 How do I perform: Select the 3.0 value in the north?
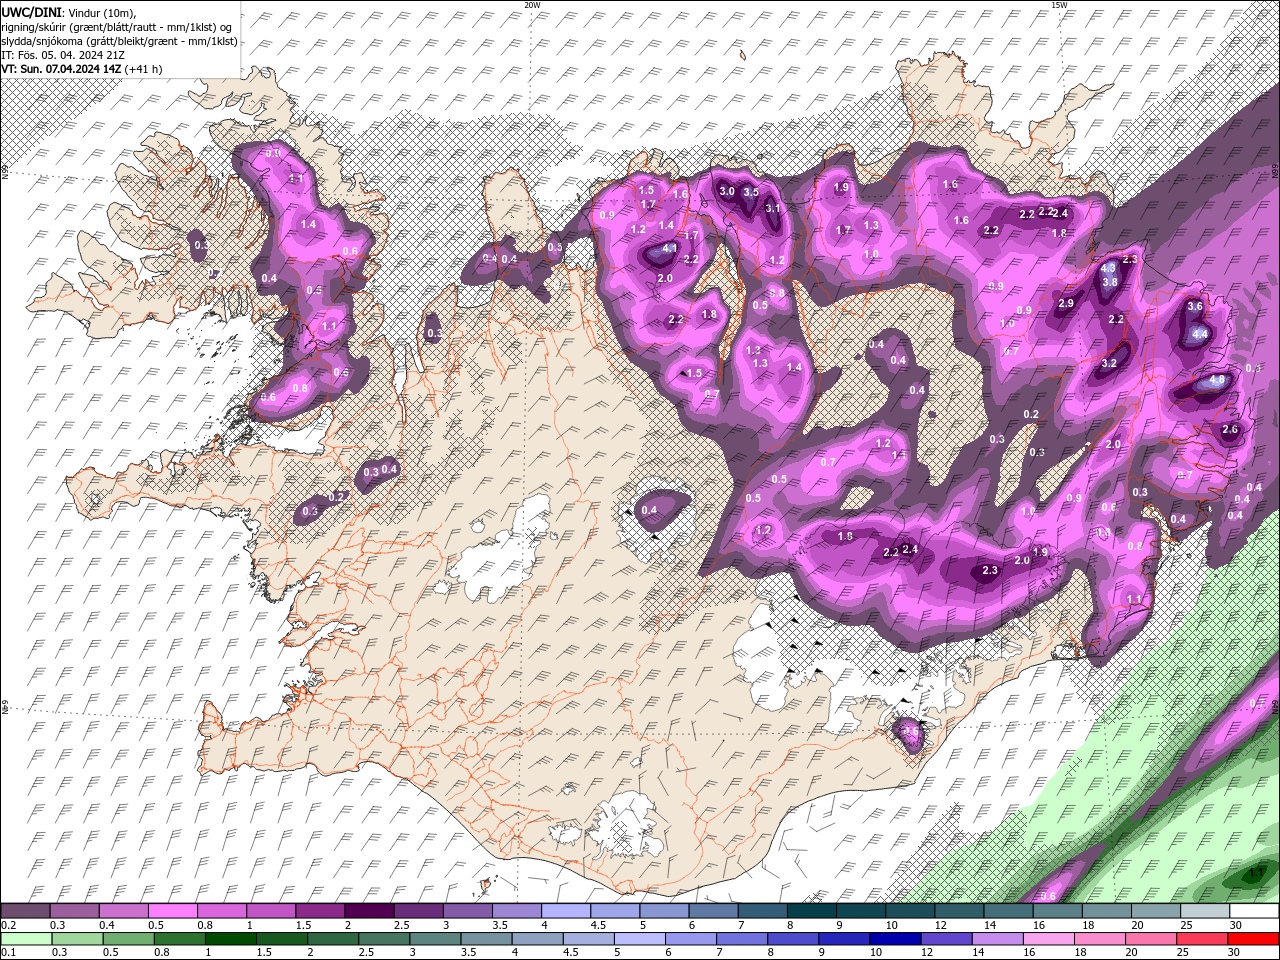pos(727,191)
